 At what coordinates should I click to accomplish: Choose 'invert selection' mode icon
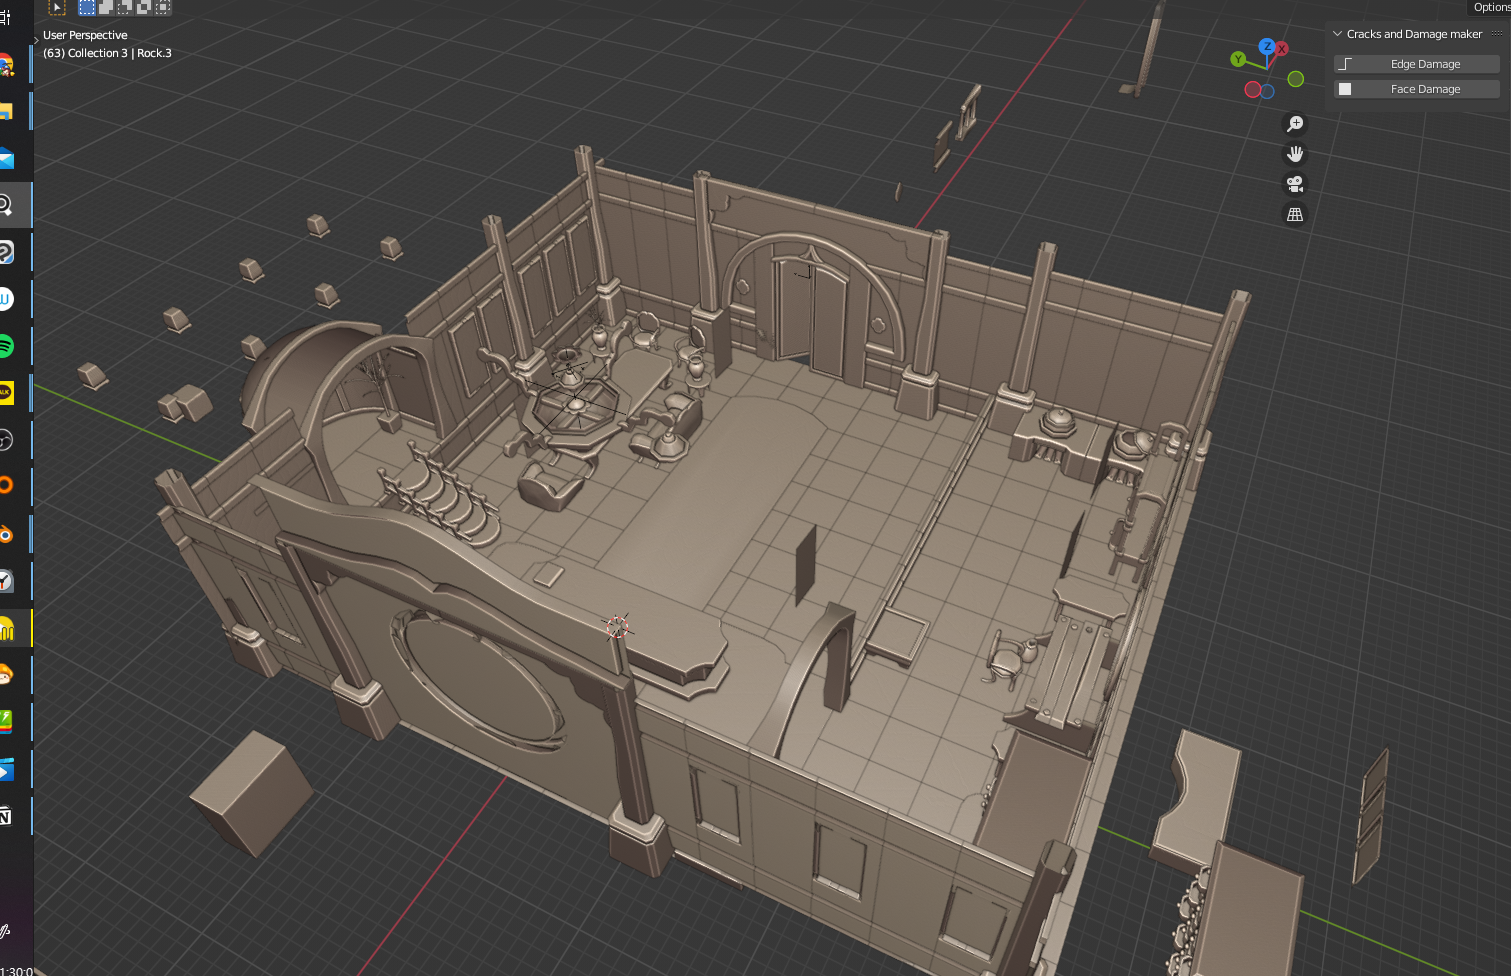[x=144, y=7]
